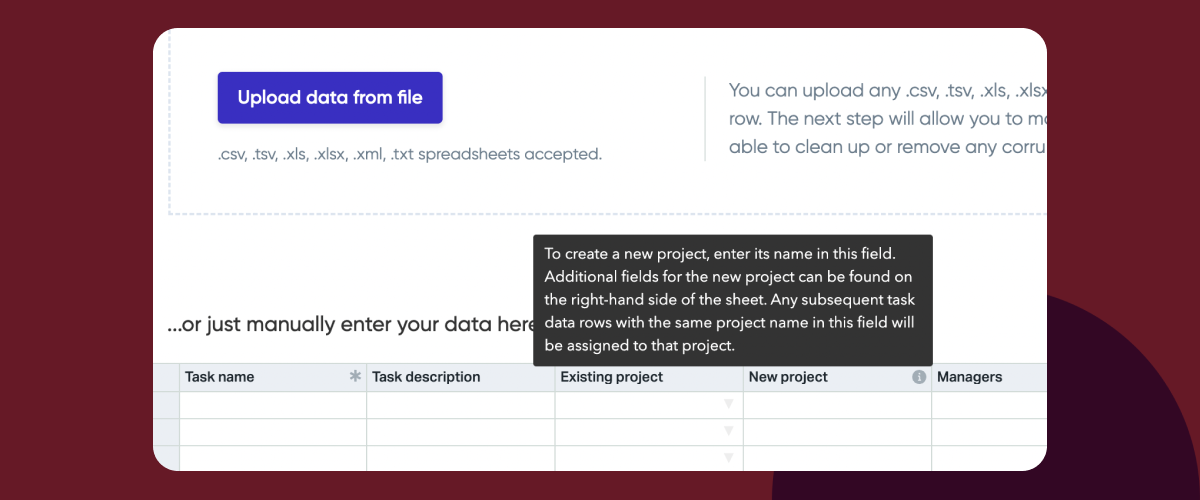Open first row Existing project dropdown arrow

coord(729,404)
